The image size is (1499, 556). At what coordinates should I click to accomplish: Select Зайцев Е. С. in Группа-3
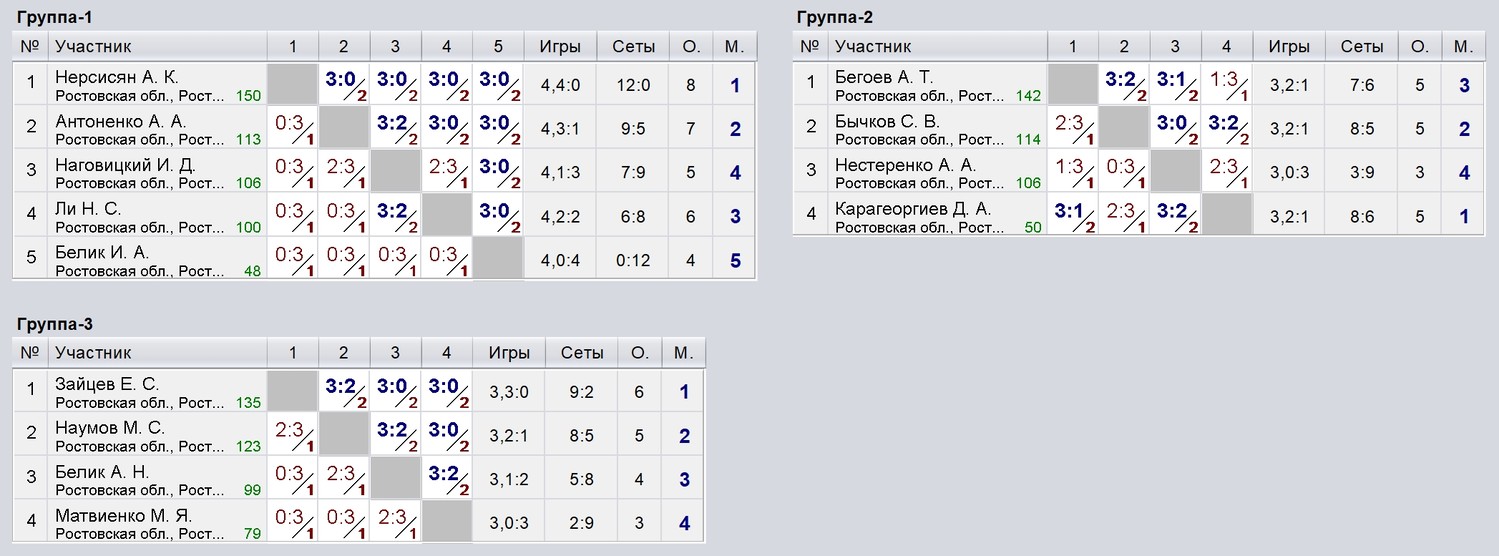point(107,384)
